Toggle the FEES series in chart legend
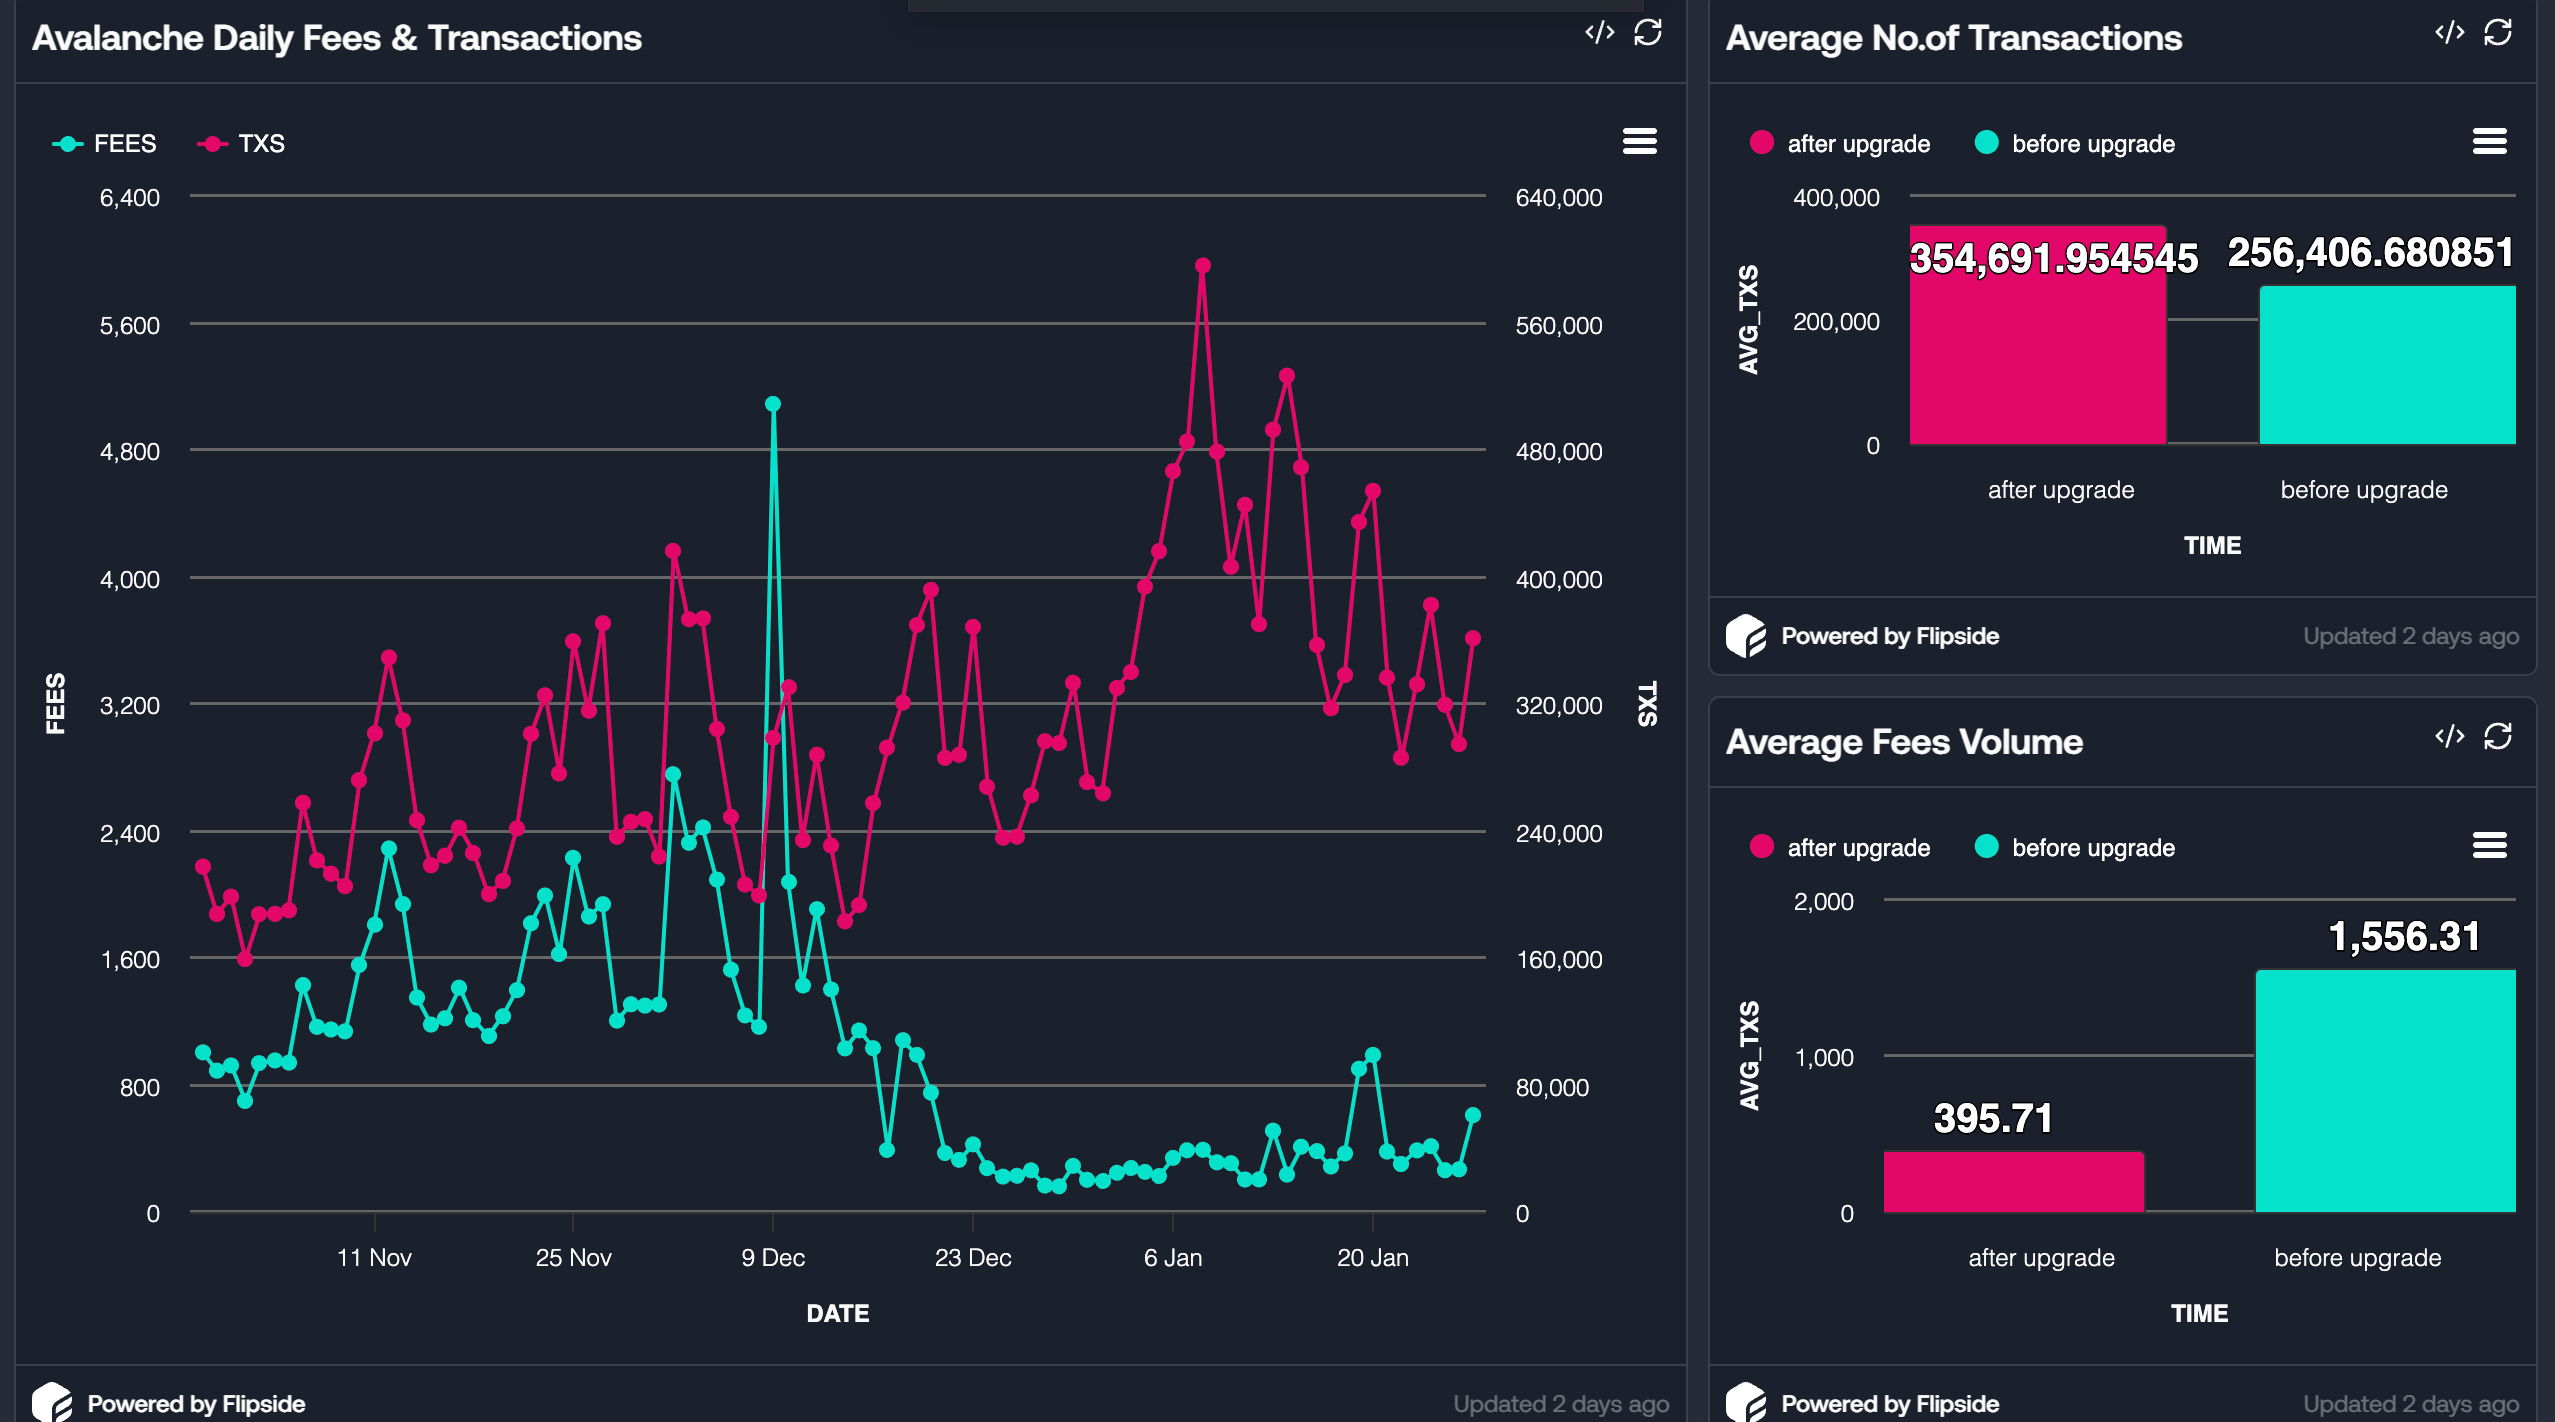2555x1422 pixels. [105, 144]
